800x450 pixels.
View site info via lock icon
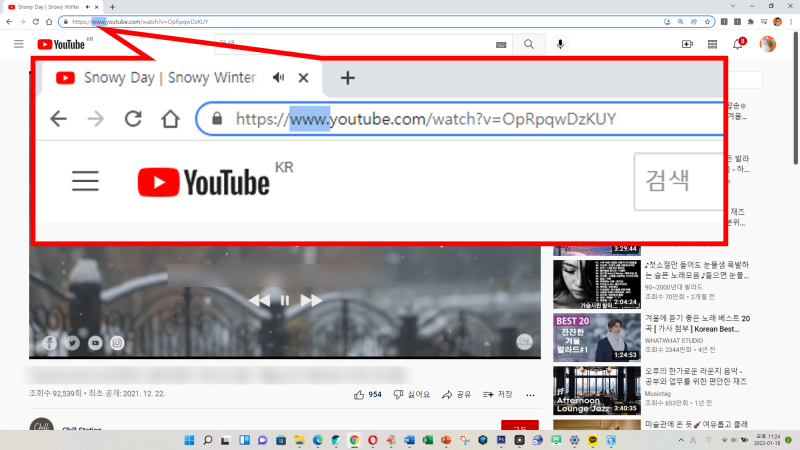pos(66,21)
